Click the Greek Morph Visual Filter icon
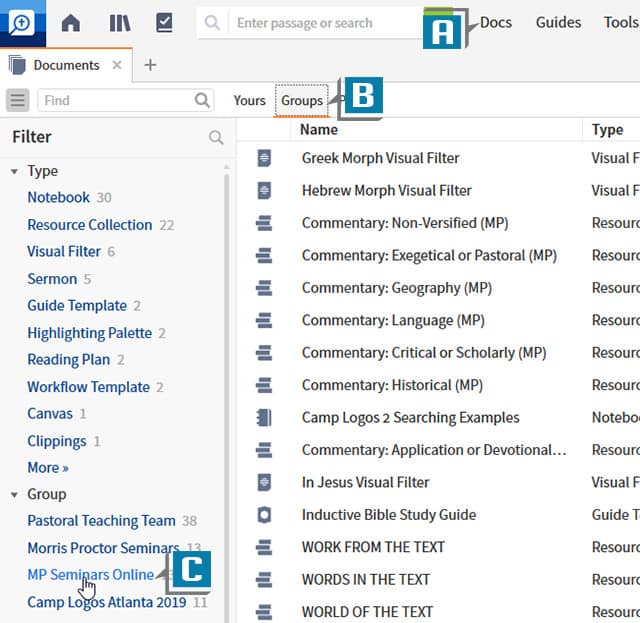The width and height of the screenshot is (640, 623). [264, 158]
